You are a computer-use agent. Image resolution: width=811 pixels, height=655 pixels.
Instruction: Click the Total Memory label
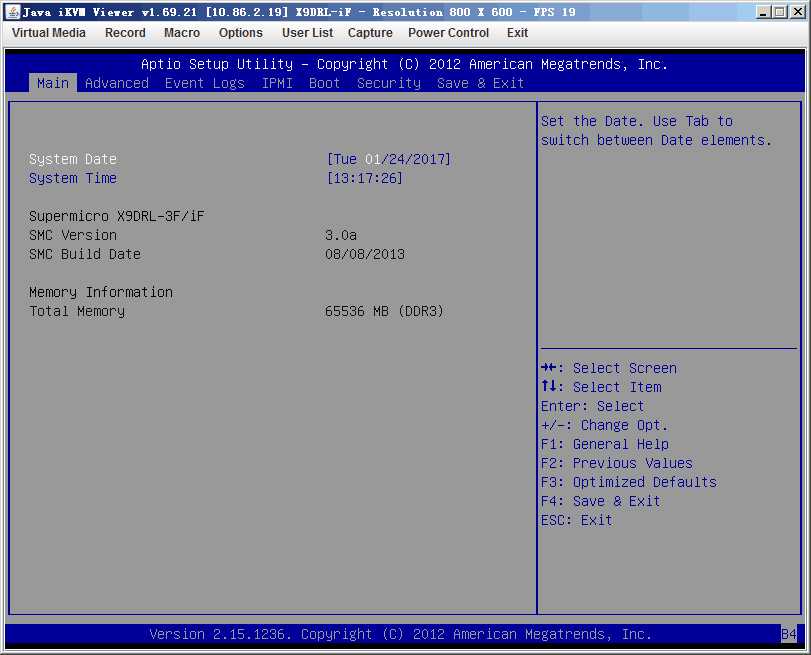77,311
